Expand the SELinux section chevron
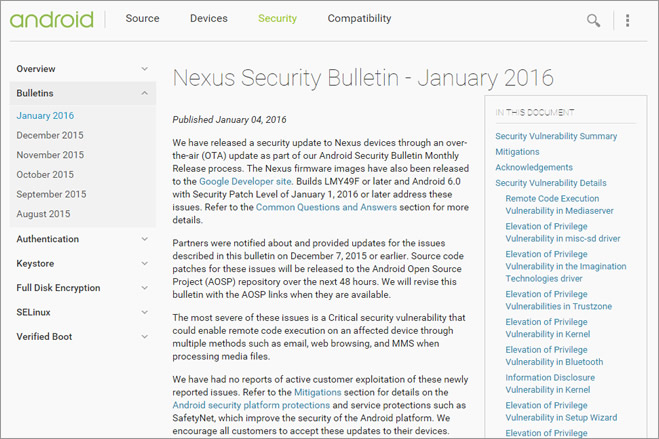659x439 pixels. click(x=145, y=312)
